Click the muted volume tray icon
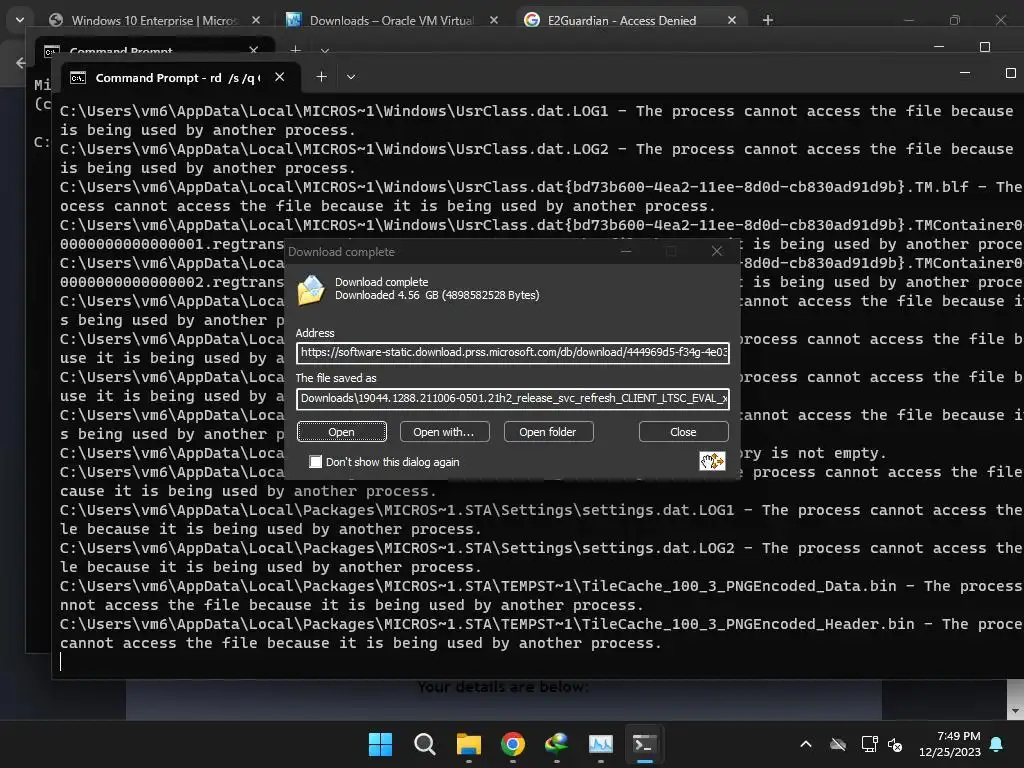This screenshot has height=768, width=1024. pos(895,744)
